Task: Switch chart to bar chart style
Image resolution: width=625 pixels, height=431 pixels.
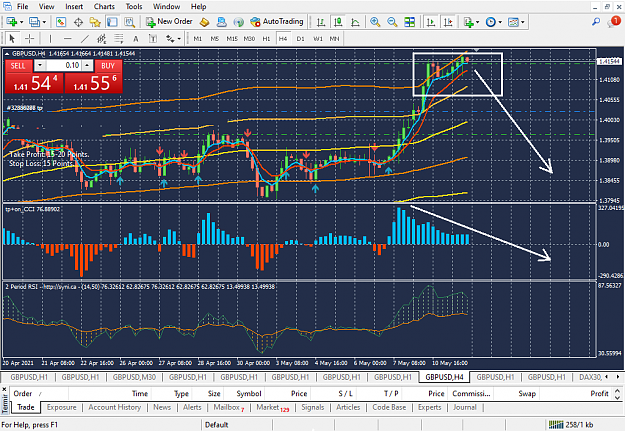Action: [x=321, y=22]
